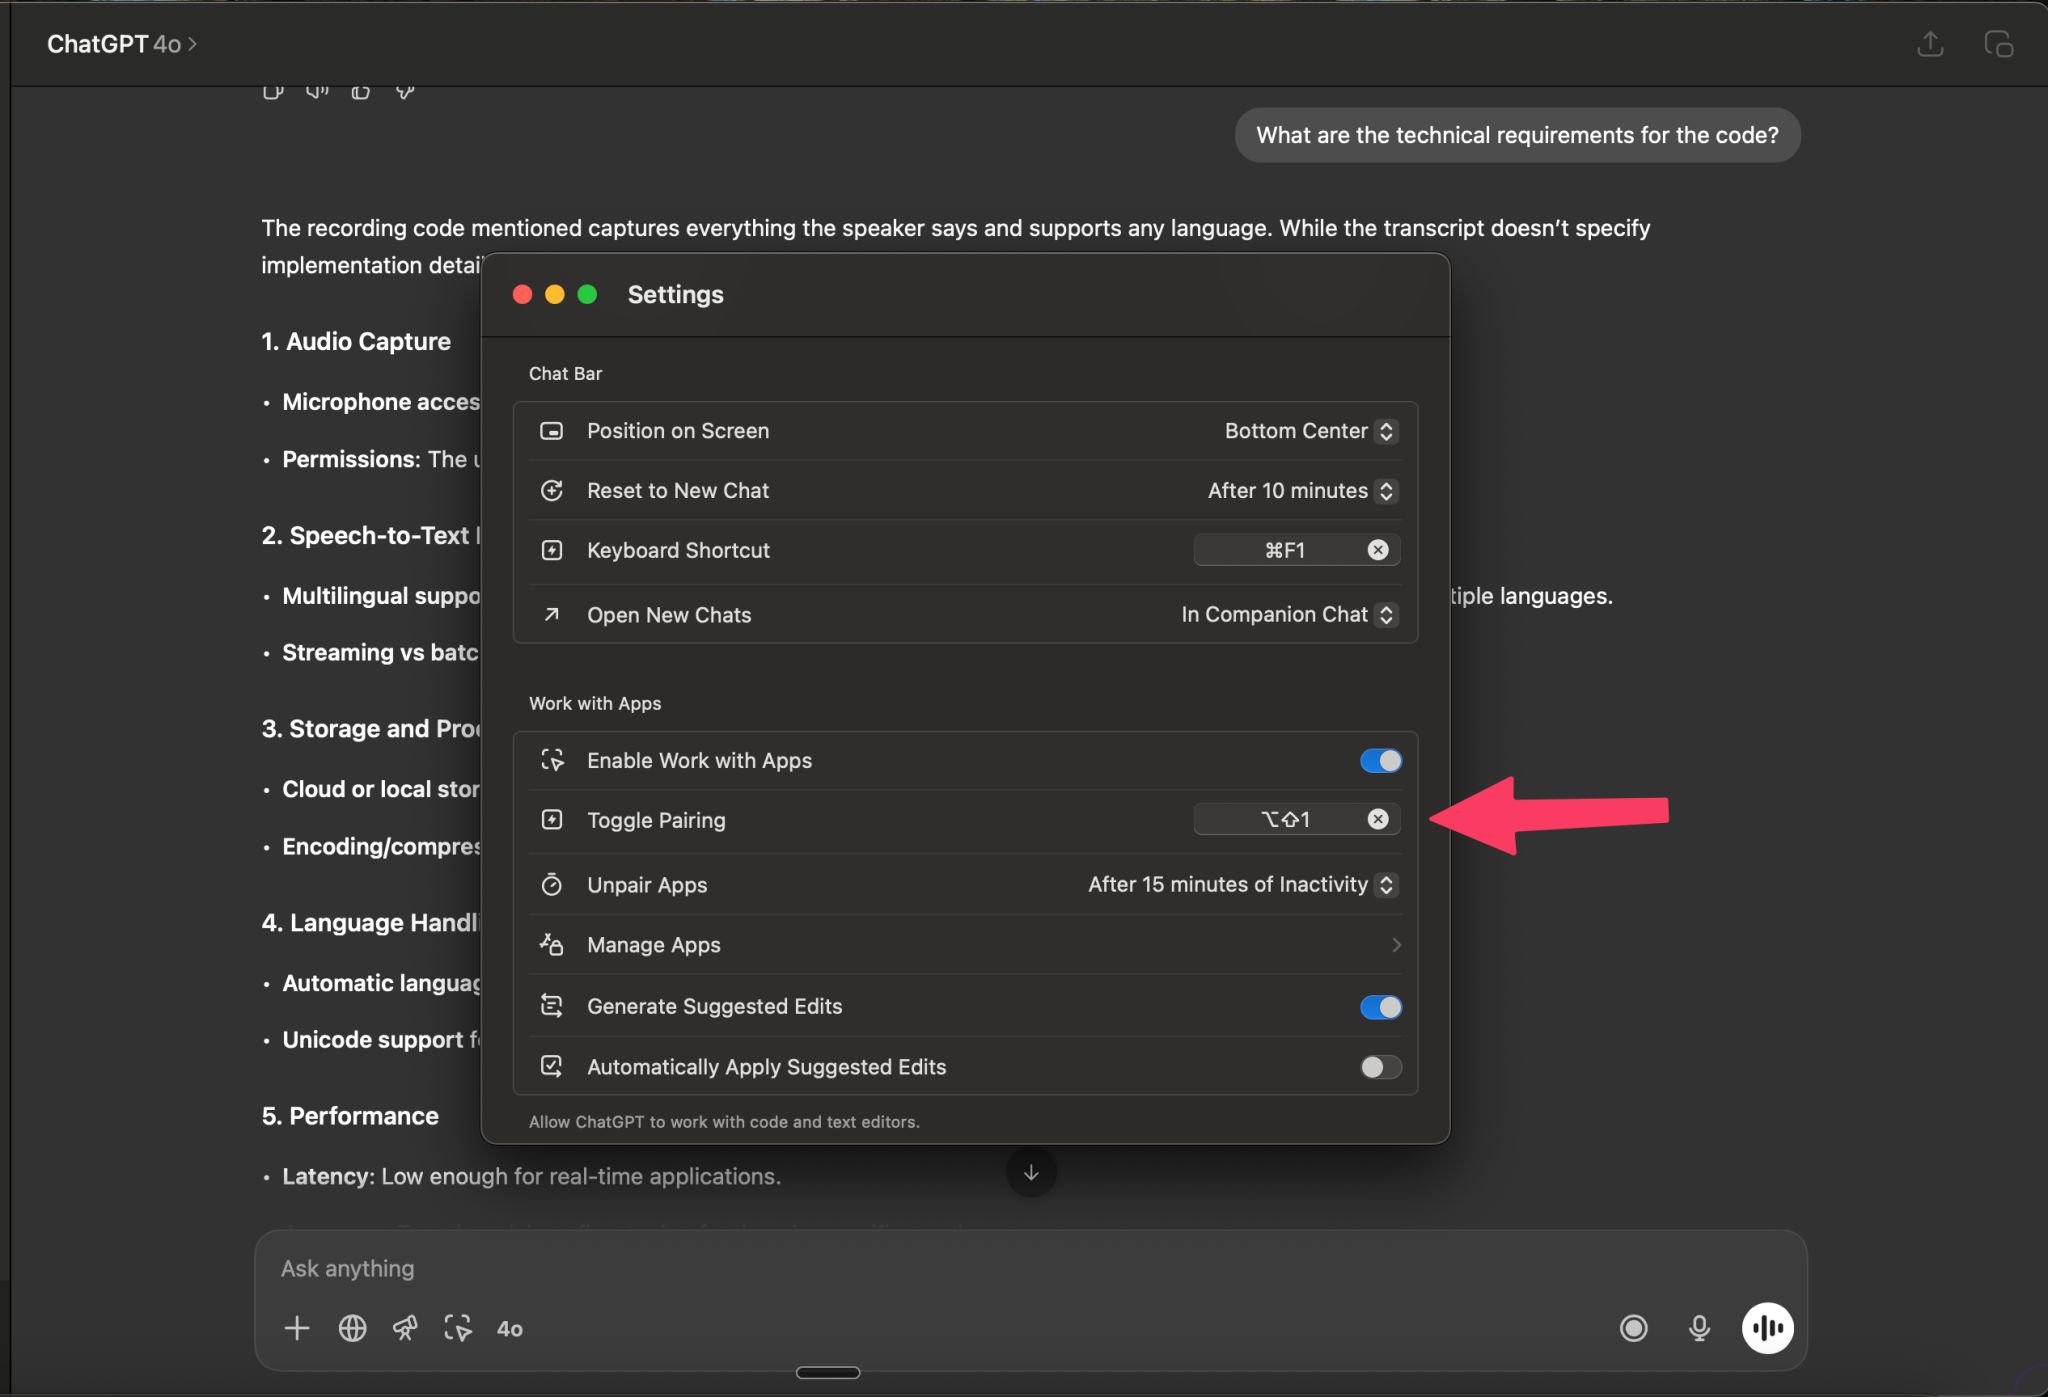Click the Work with Apps section label

(595, 703)
